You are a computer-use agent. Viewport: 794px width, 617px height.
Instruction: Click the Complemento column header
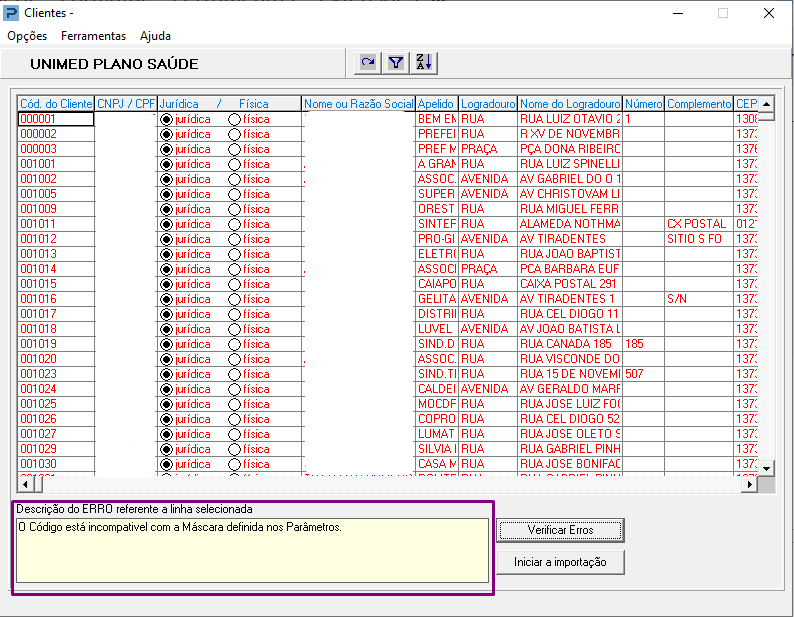point(699,104)
